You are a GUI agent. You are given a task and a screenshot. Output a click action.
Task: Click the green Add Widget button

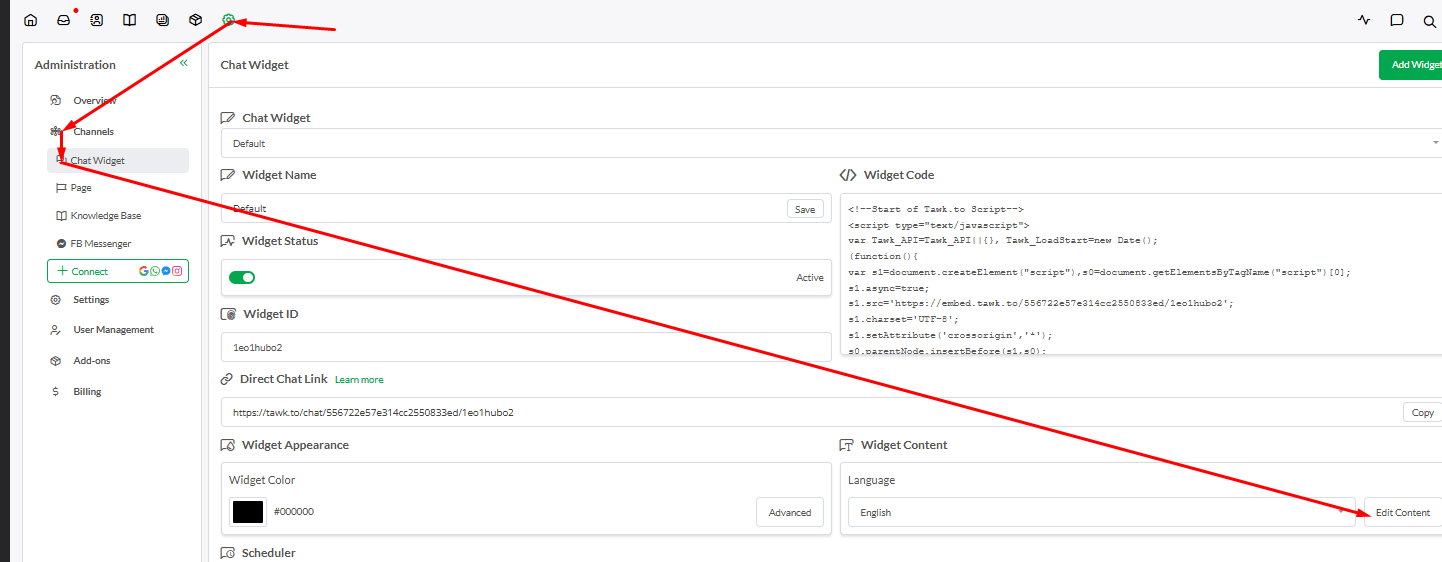pos(1410,65)
